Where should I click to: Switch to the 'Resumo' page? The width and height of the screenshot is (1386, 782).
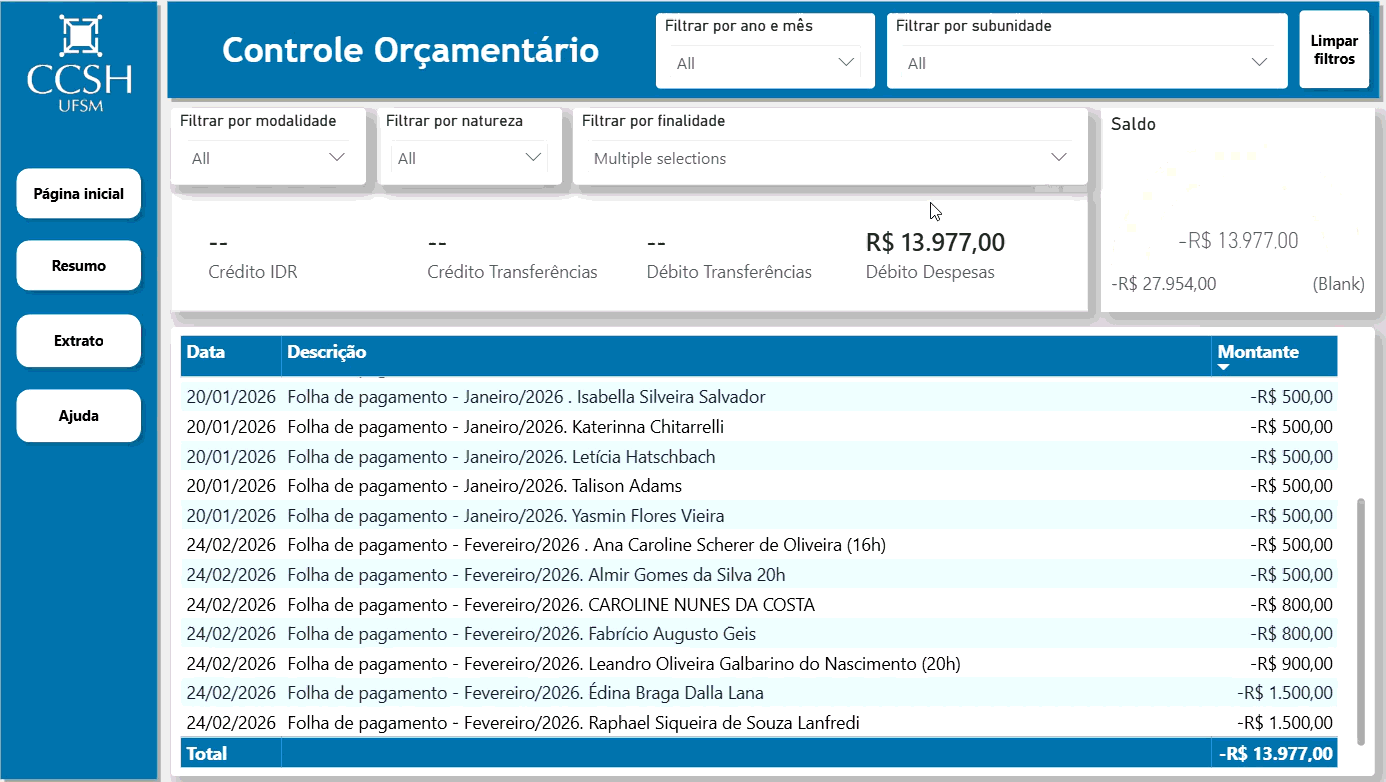tap(78, 265)
